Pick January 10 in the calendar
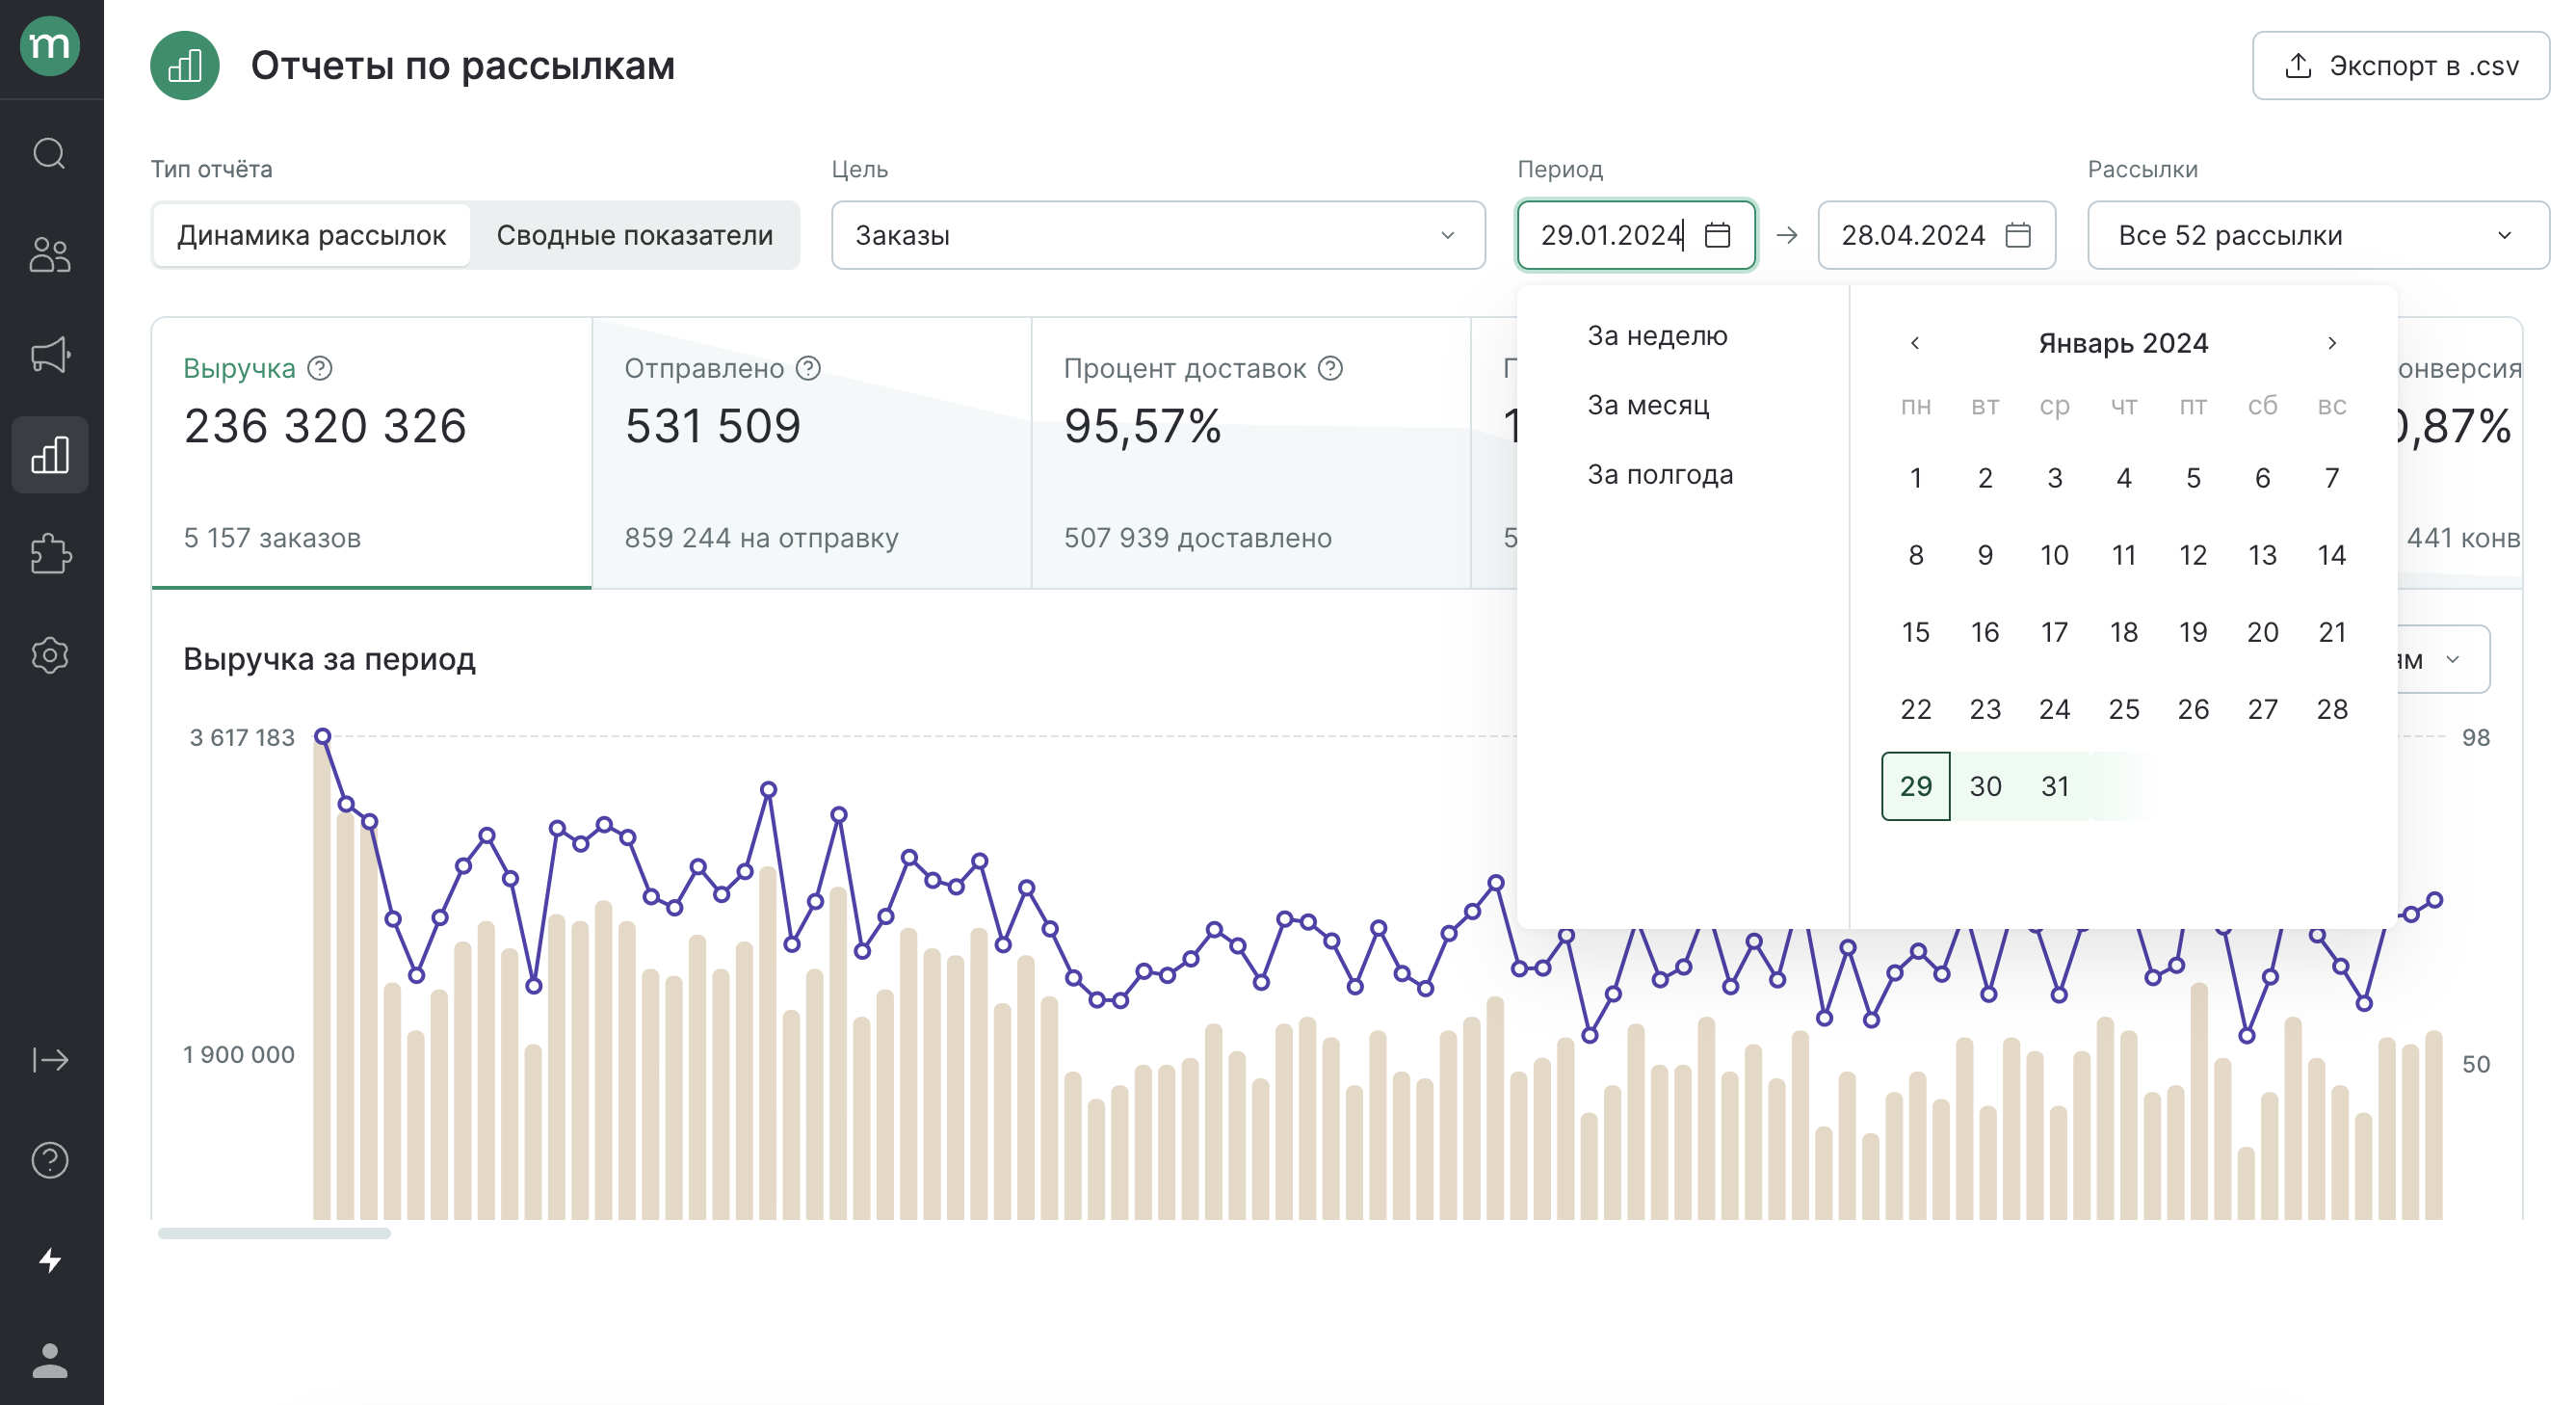Viewport: 2576px width, 1405px height. tap(2054, 555)
